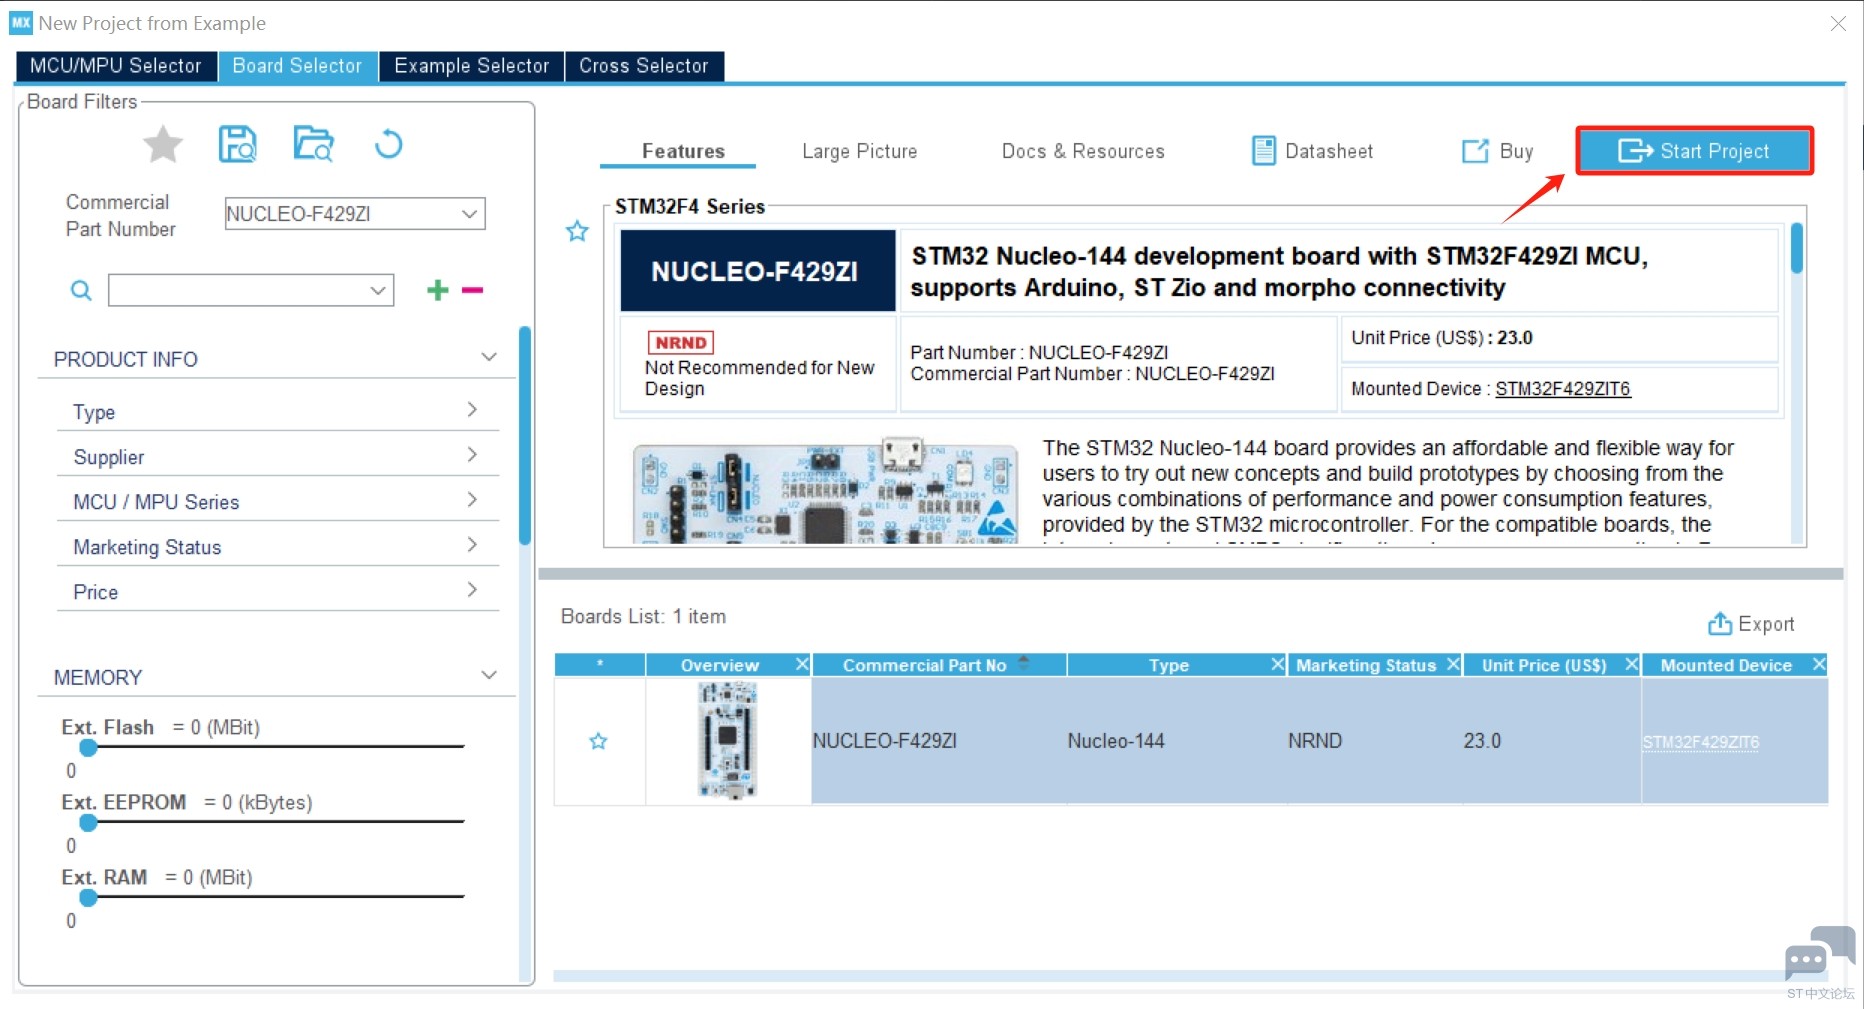Open the chat assistant bubble icon
The height and width of the screenshot is (1009, 1864).
point(1818,954)
